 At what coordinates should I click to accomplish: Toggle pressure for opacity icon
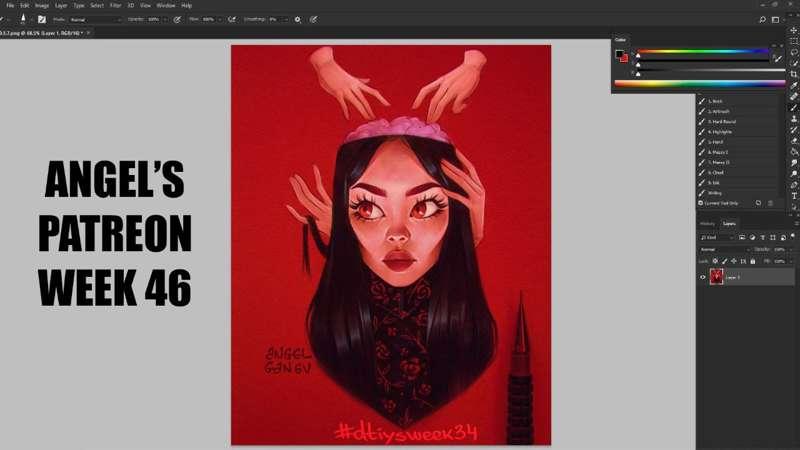(177, 19)
